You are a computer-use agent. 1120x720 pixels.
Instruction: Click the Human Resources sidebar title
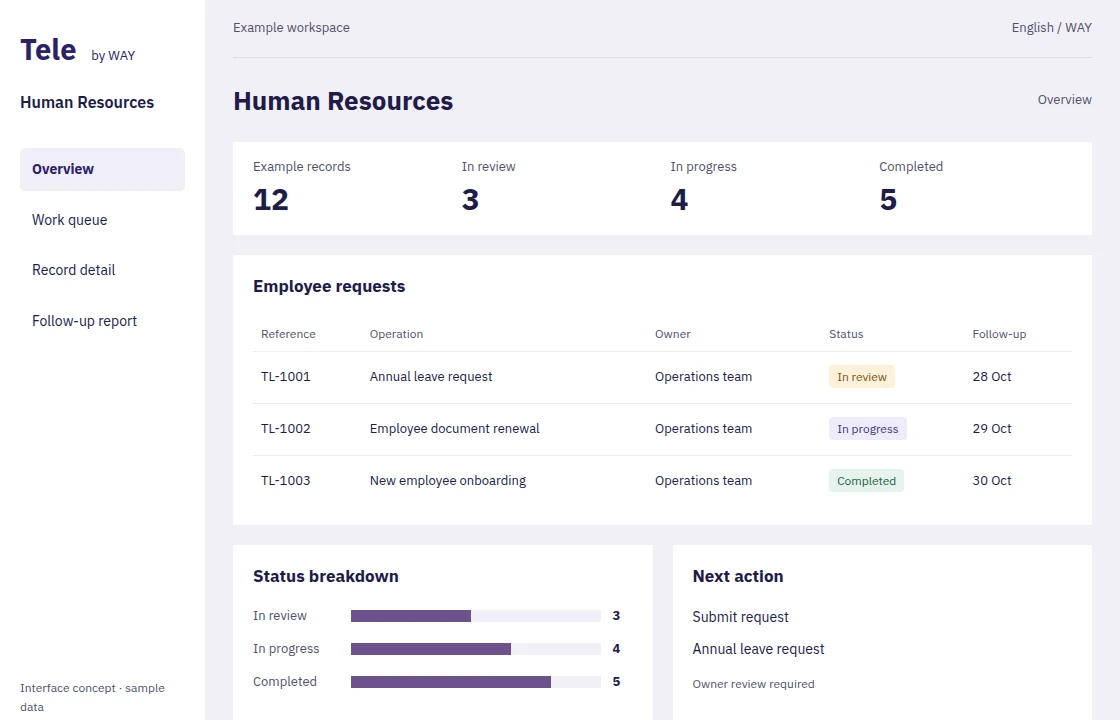click(87, 103)
